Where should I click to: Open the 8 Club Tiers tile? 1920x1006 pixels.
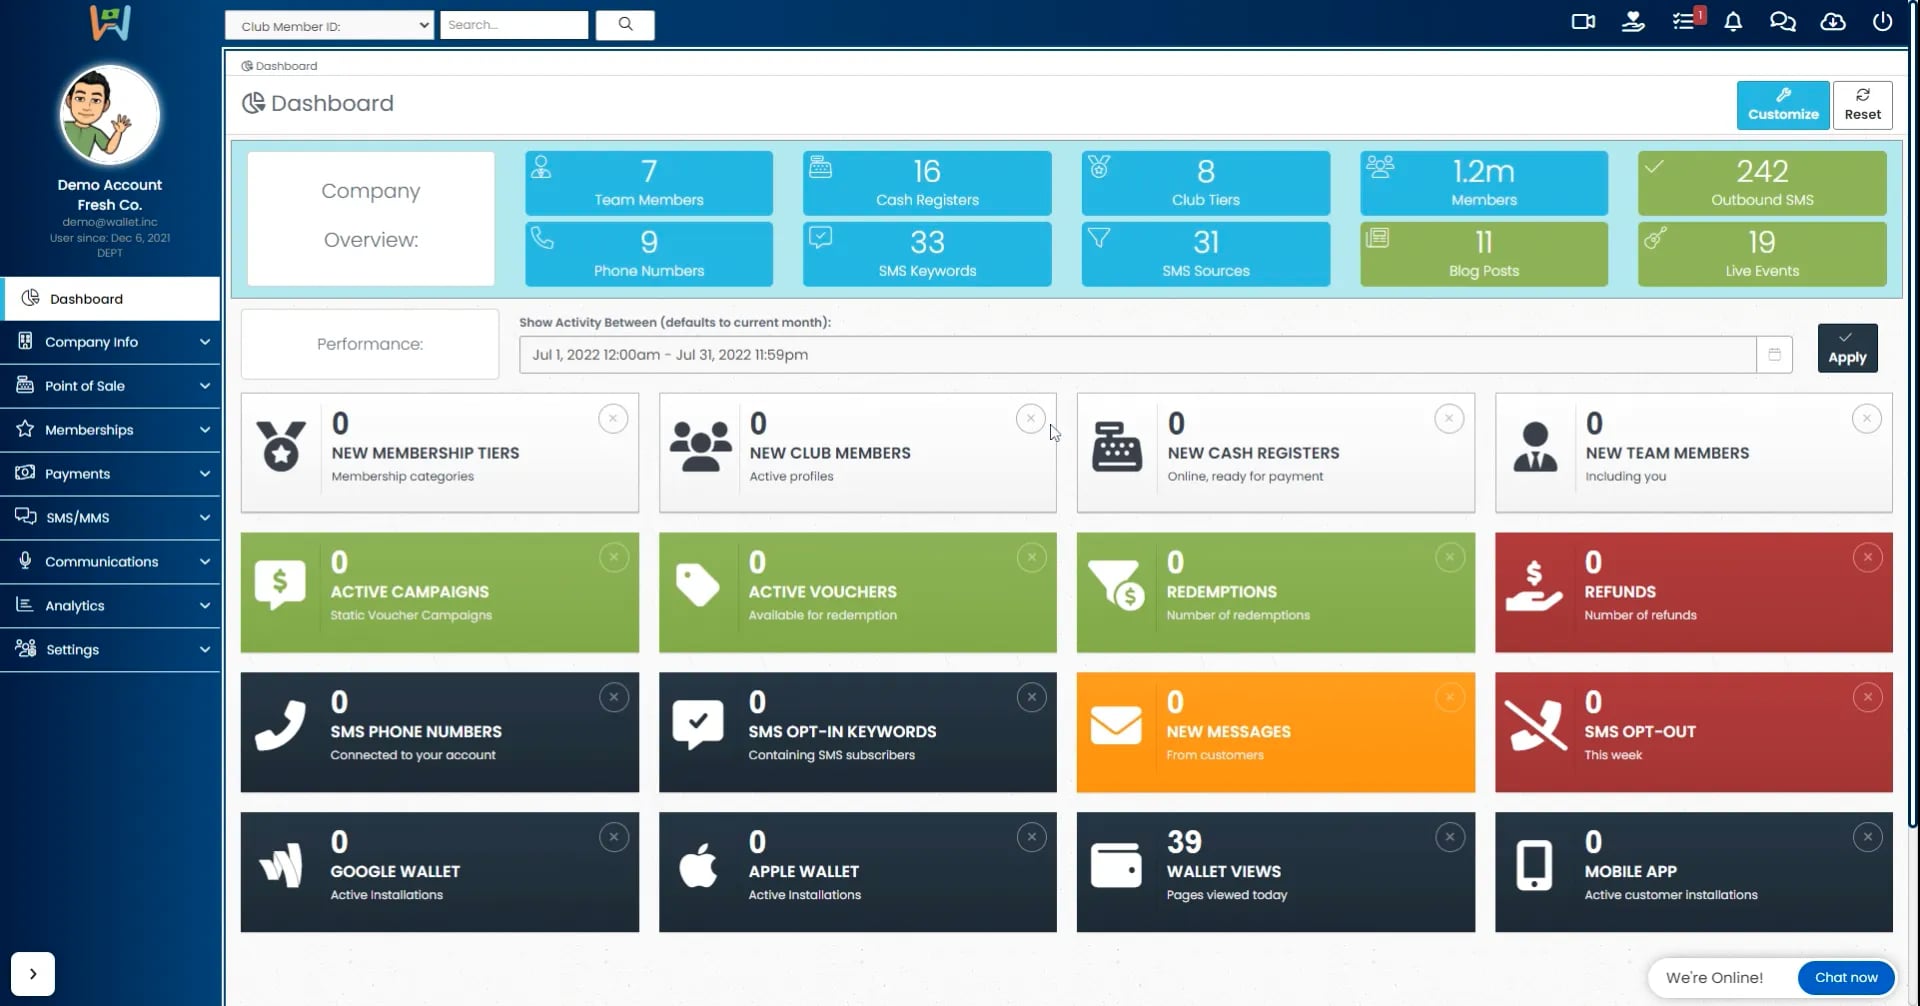coord(1206,183)
